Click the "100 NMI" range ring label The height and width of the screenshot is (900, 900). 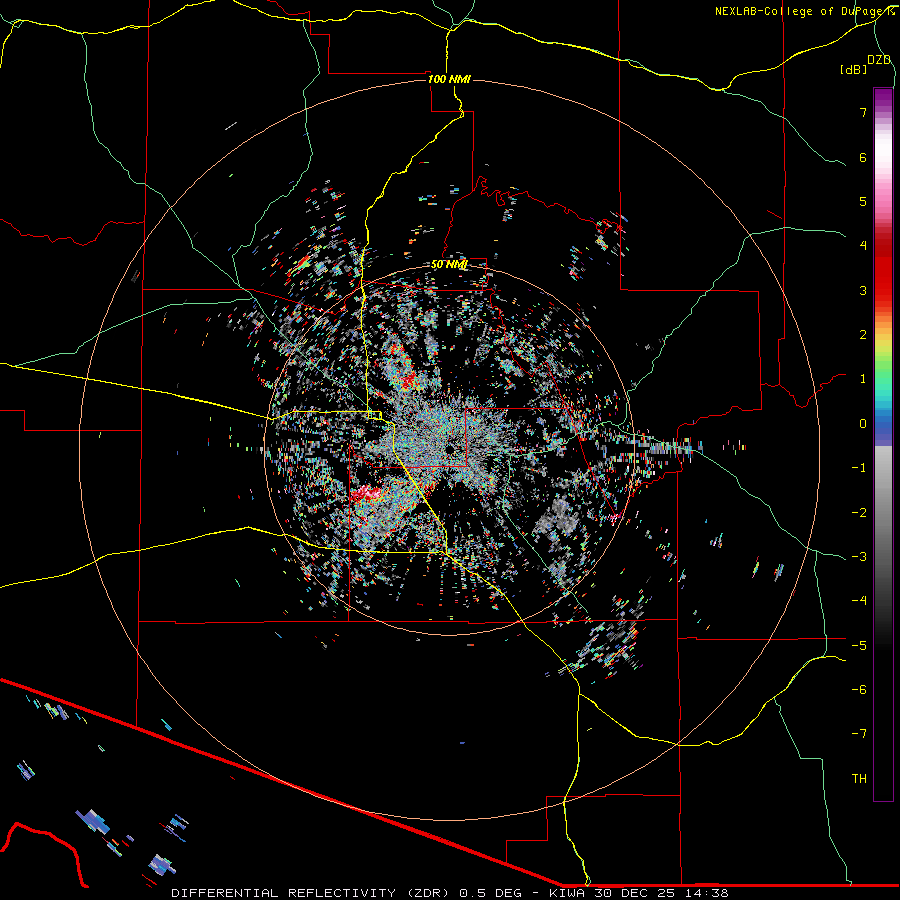pyautogui.click(x=449, y=79)
